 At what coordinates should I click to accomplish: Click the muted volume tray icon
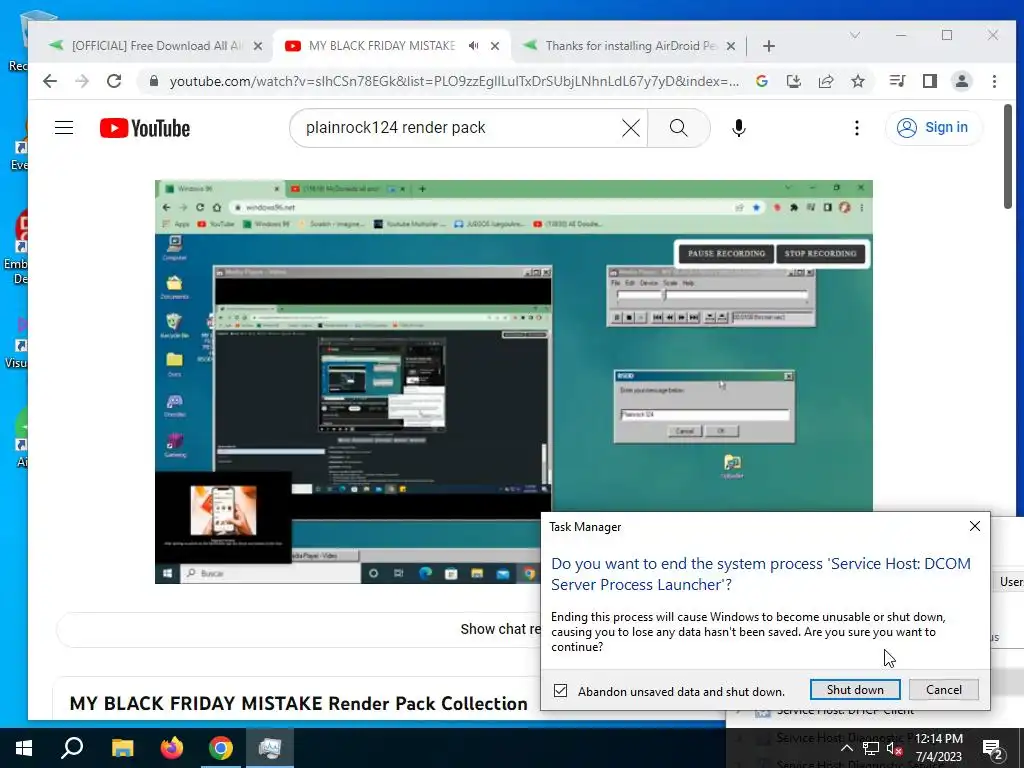click(x=894, y=748)
